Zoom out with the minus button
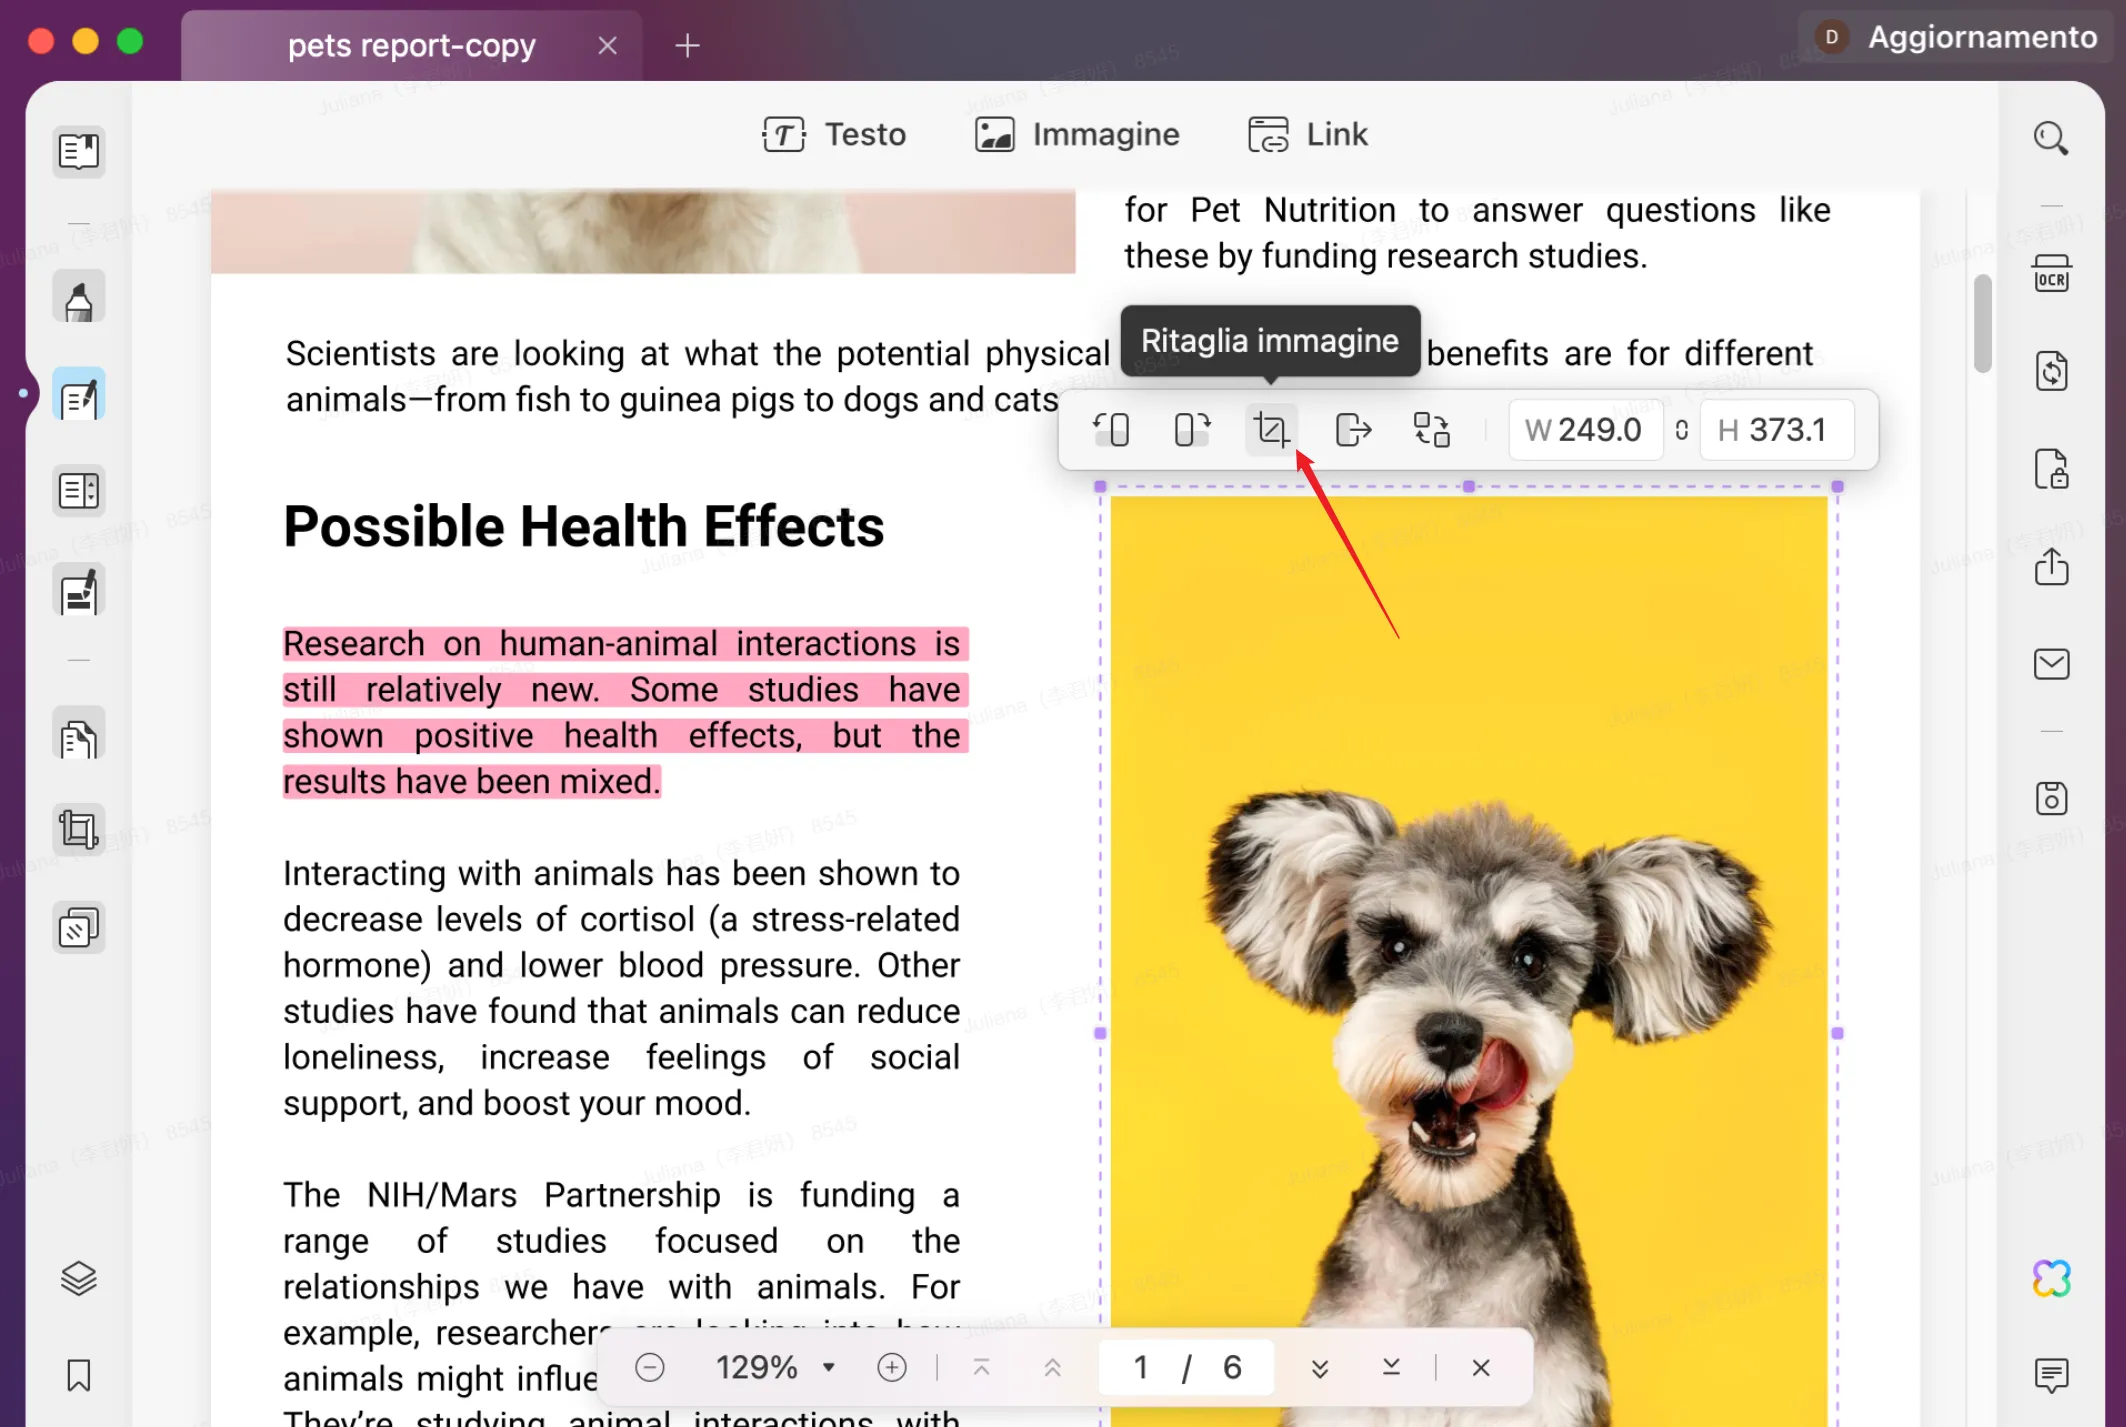Viewport: 2126px width, 1427px height. pyautogui.click(x=649, y=1367)
